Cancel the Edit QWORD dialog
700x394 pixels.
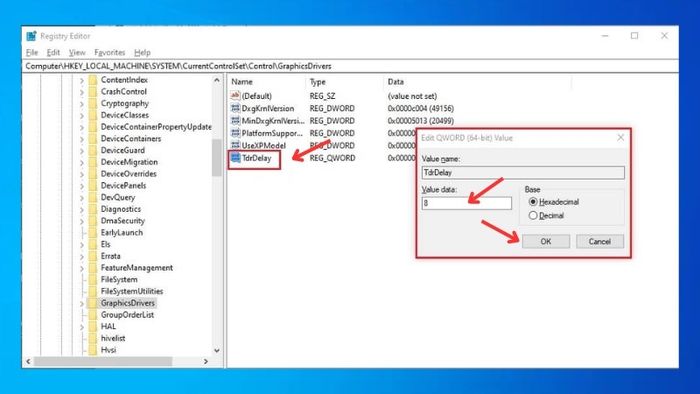coord(600,241)
